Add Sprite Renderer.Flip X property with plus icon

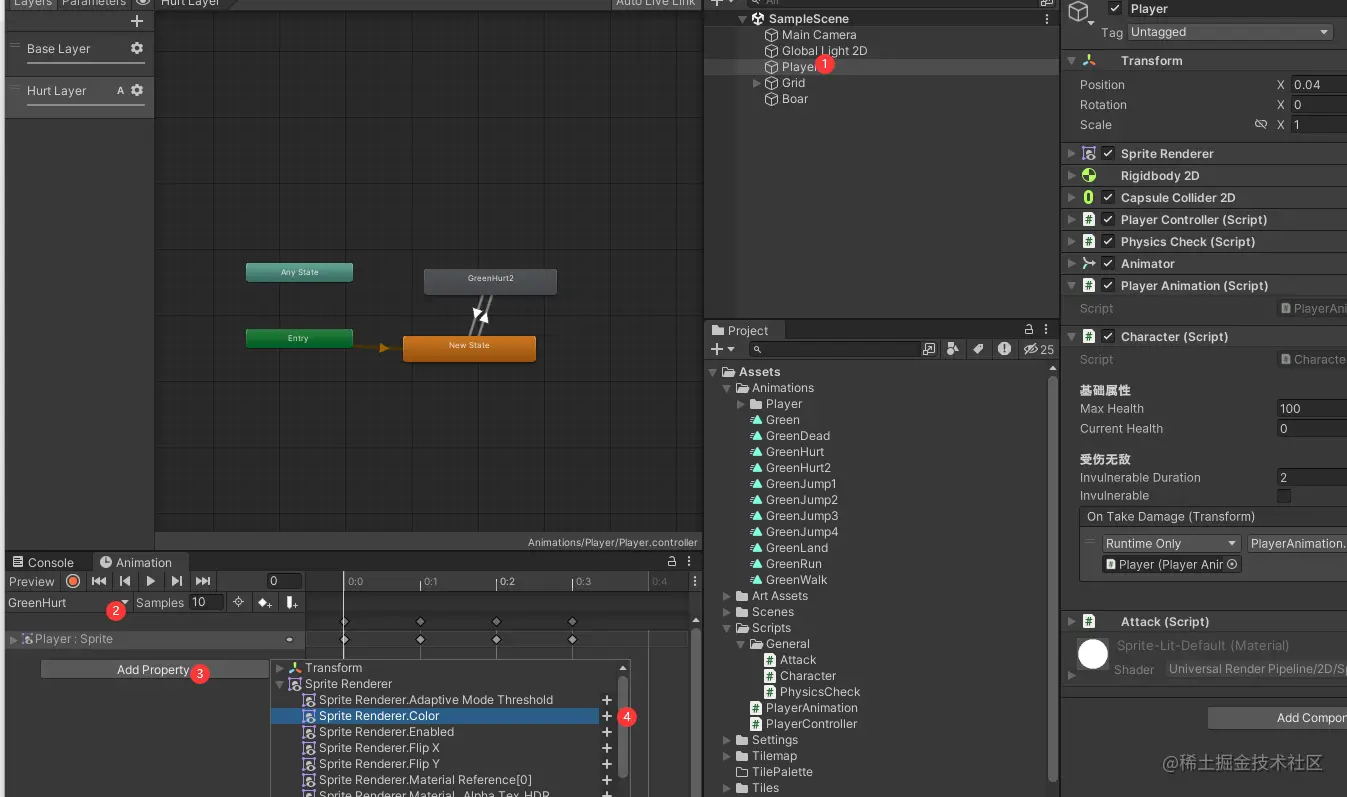point(607,748)
